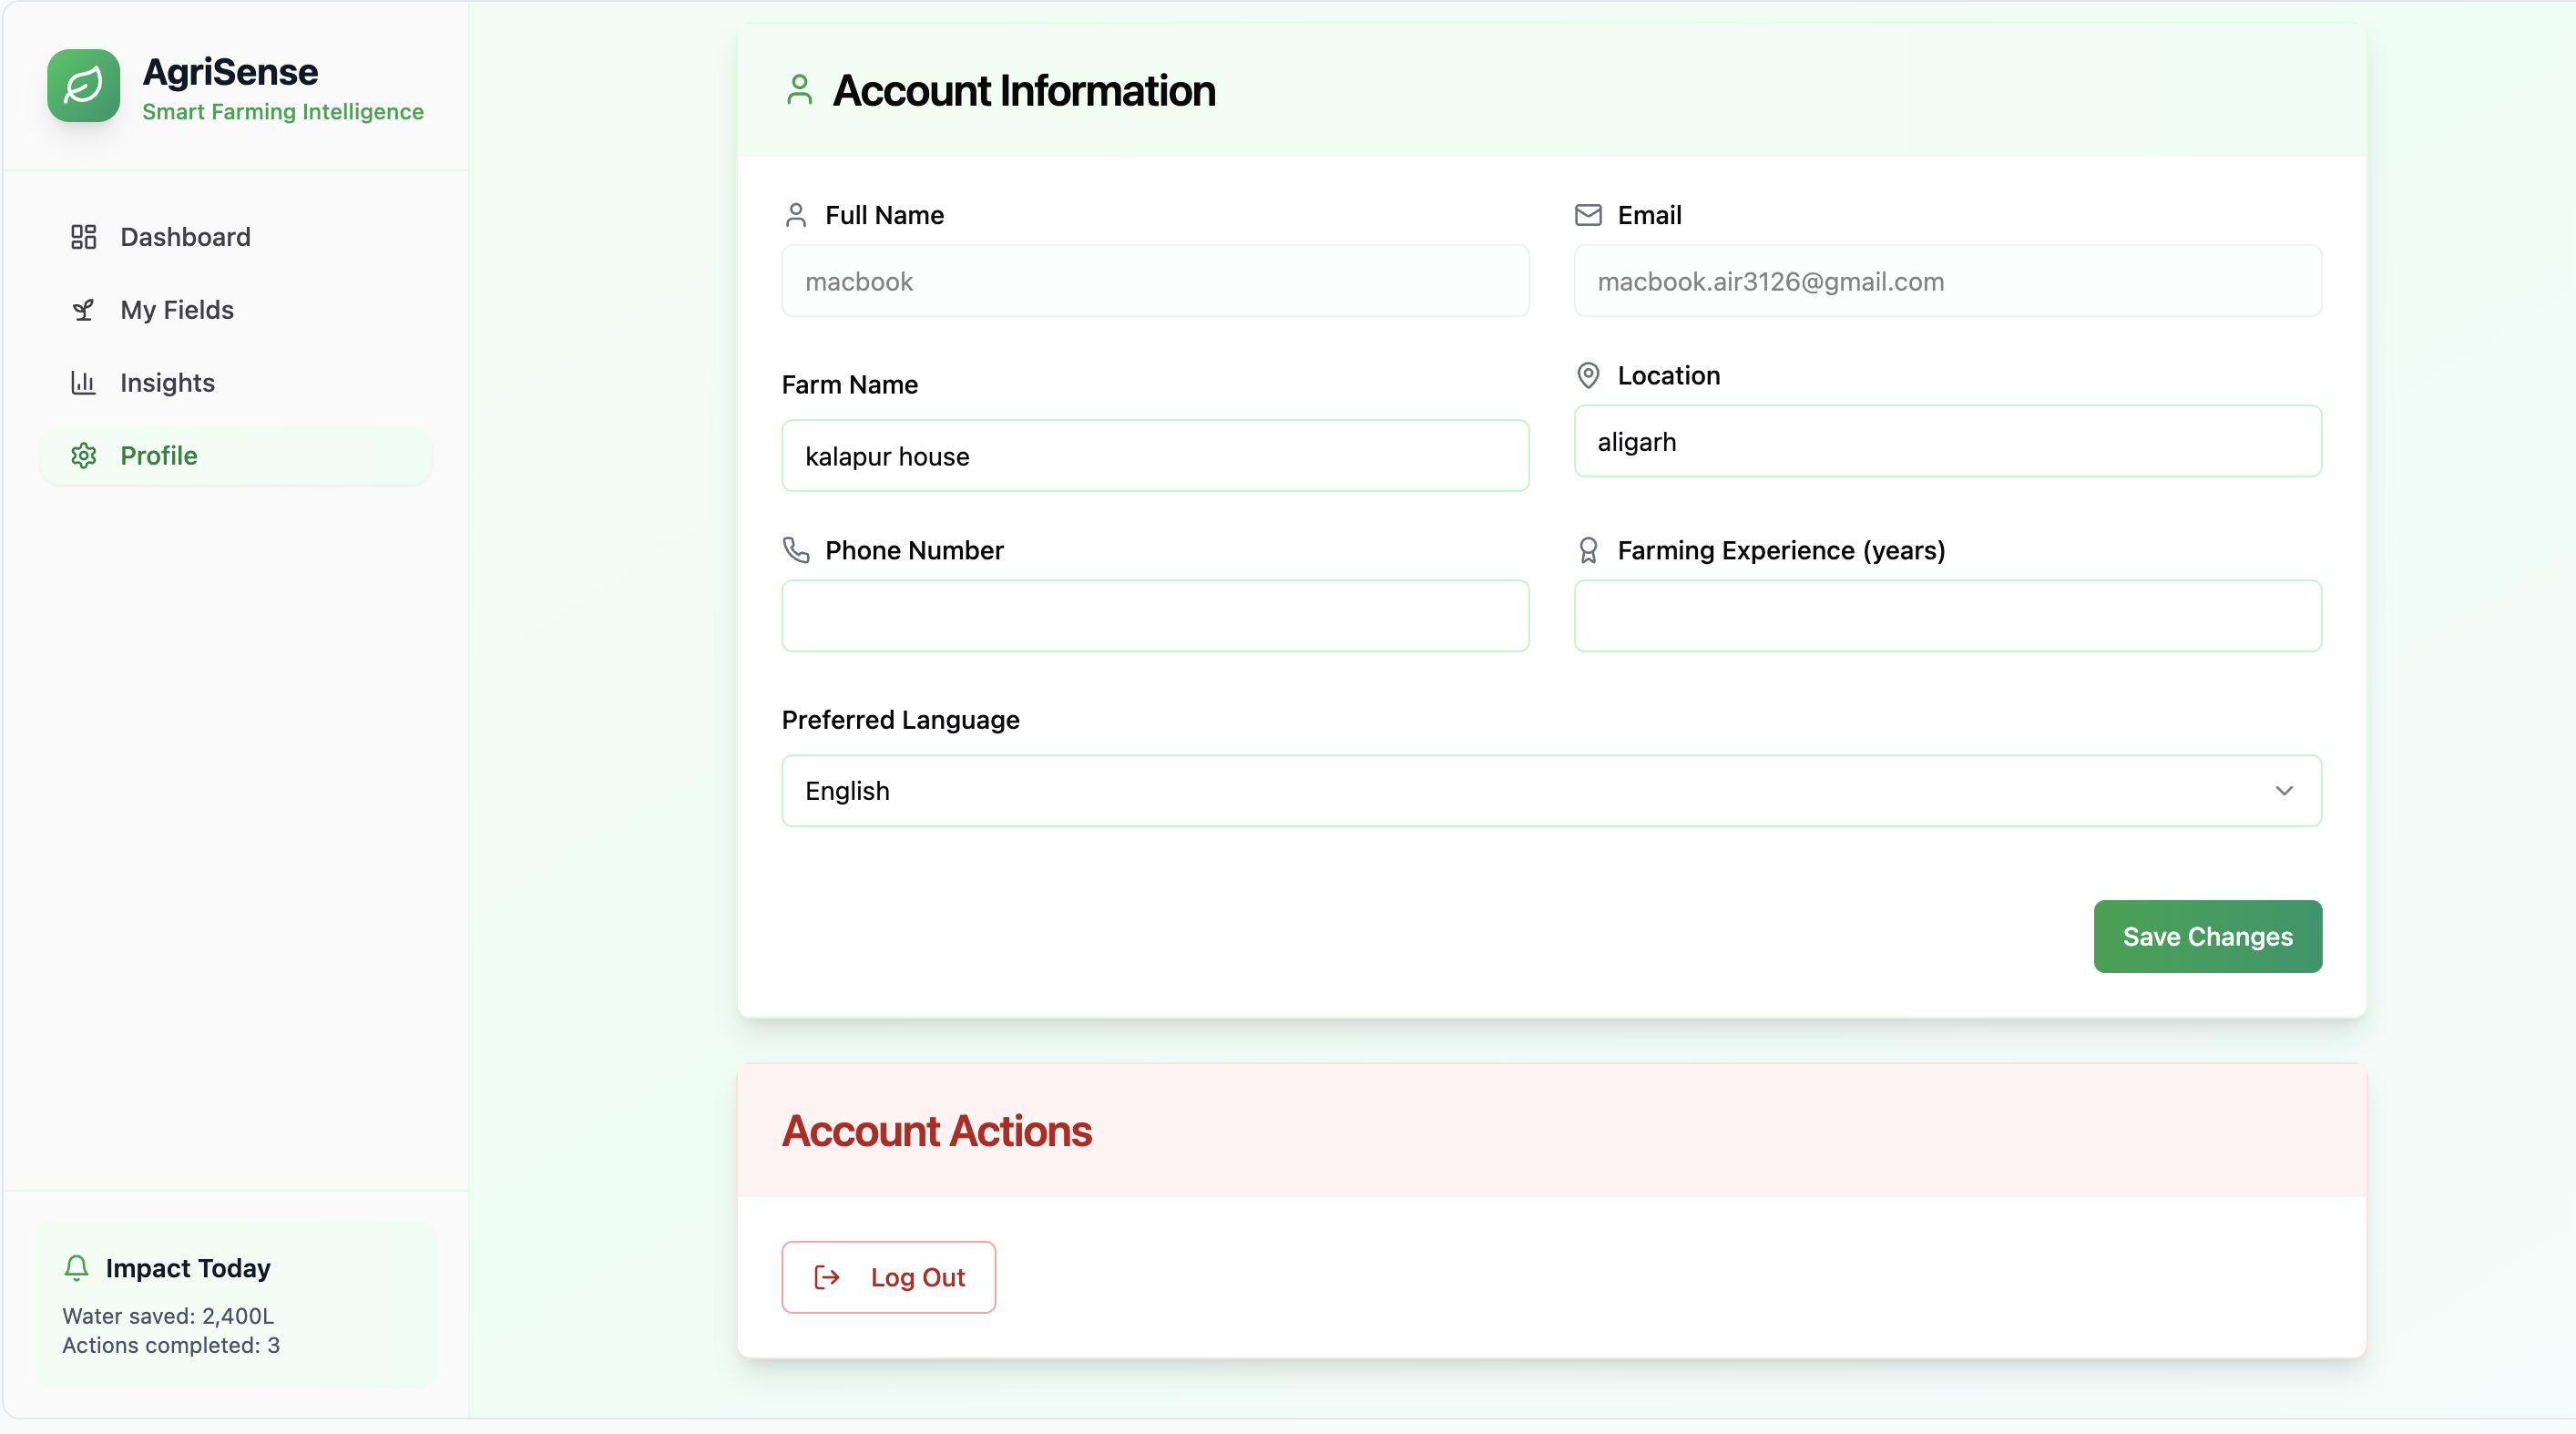This screenshot has height=1434, width=2576.
Task: Click the My Fields sprout icon
Action: pyautogui.click(x=83, y=310)
